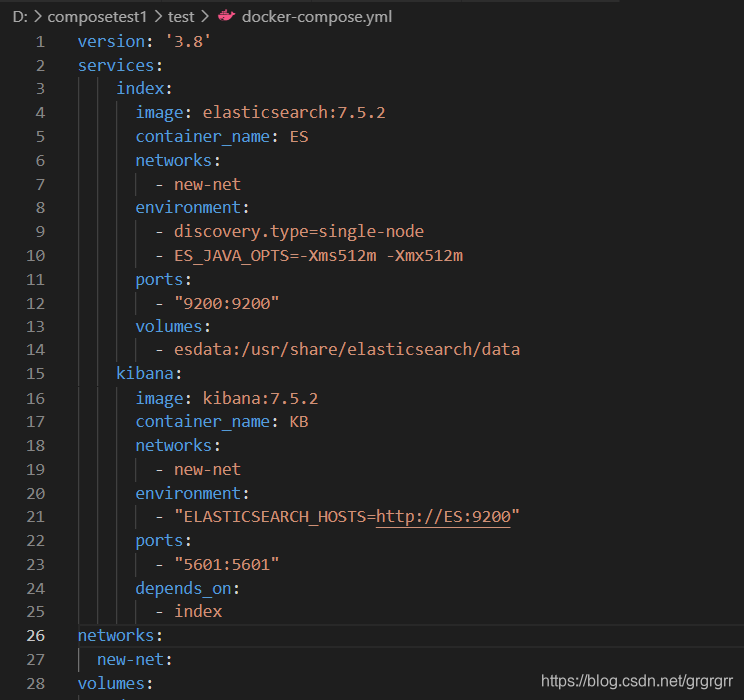
Task: Click ELASTICSEARCH_HOSTS variable name
Action: [275, 516]
